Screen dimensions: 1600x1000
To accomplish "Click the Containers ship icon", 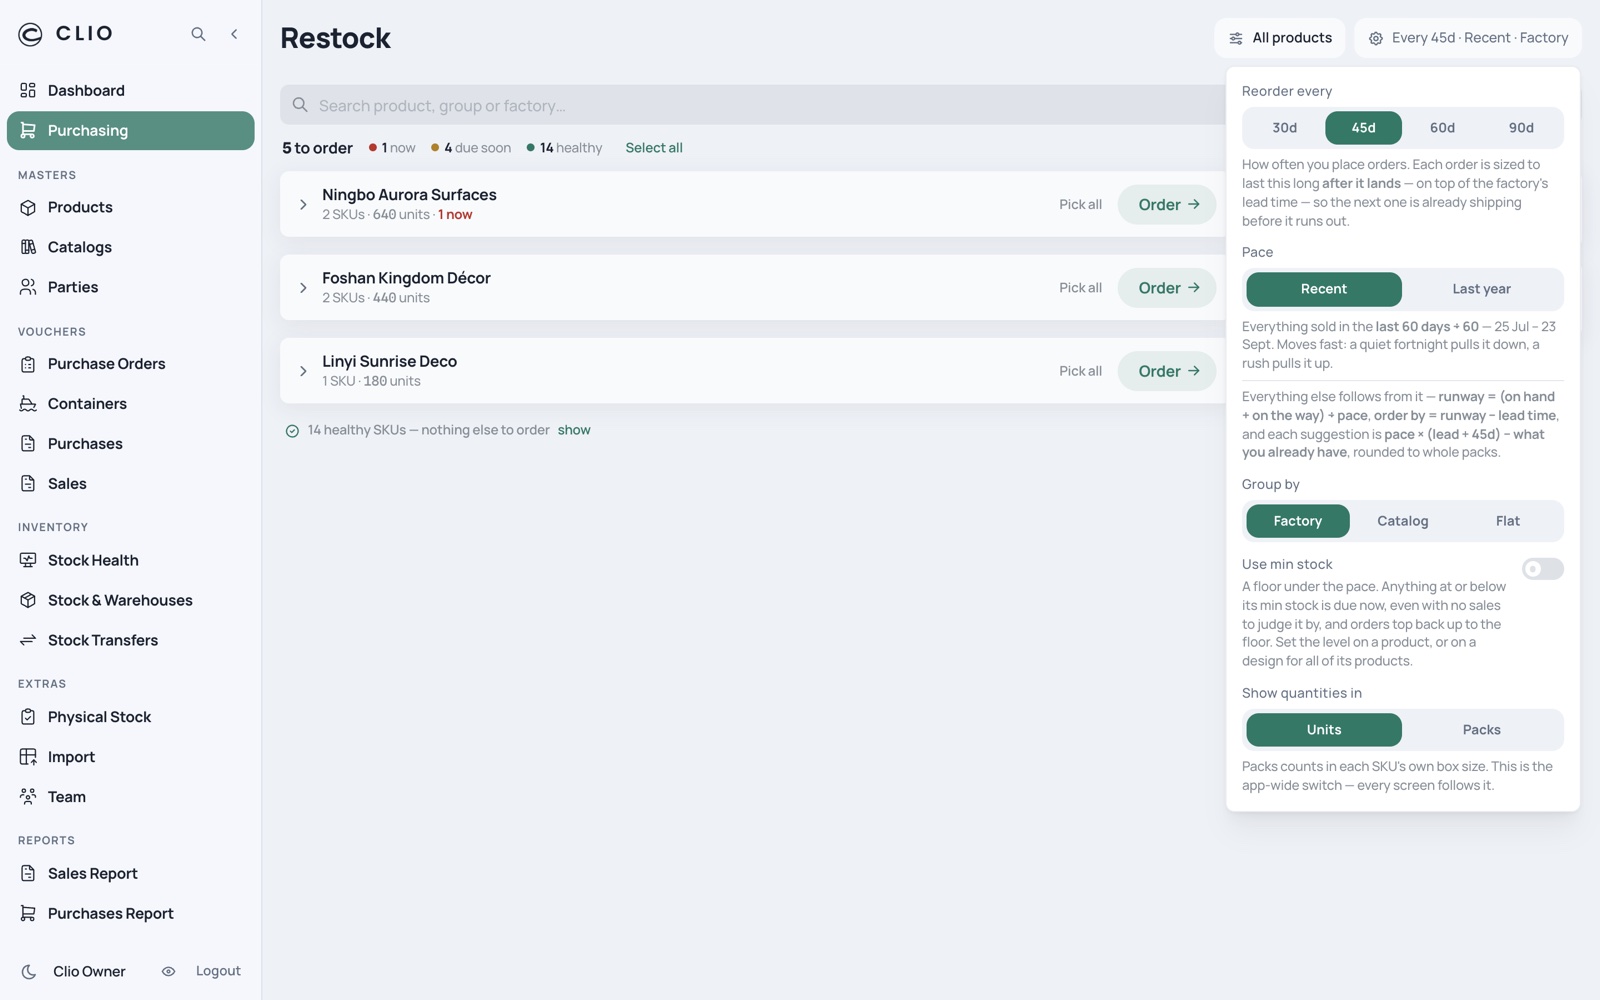I will (28, 404).
